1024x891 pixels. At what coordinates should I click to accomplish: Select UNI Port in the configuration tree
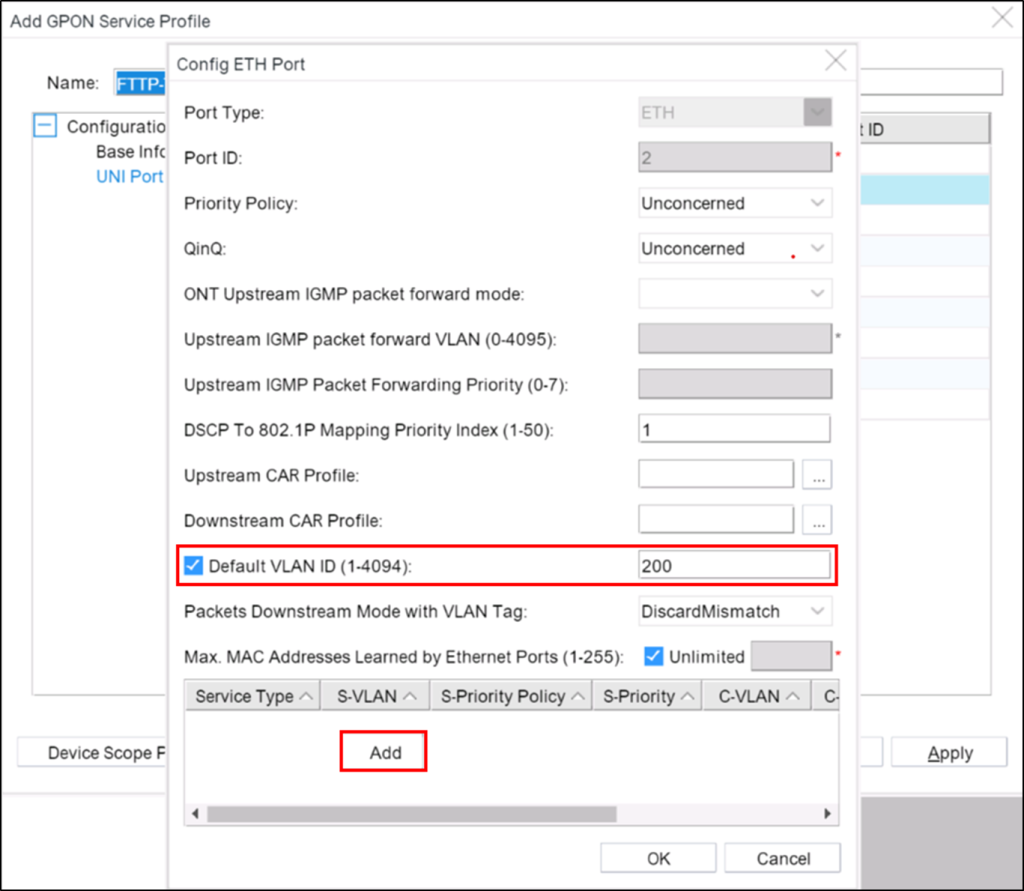(x=130, y=176)
